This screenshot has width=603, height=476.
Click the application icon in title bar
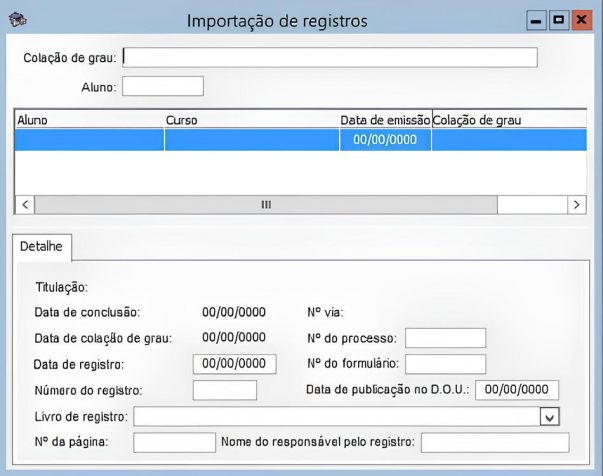[x=17, y=20]
